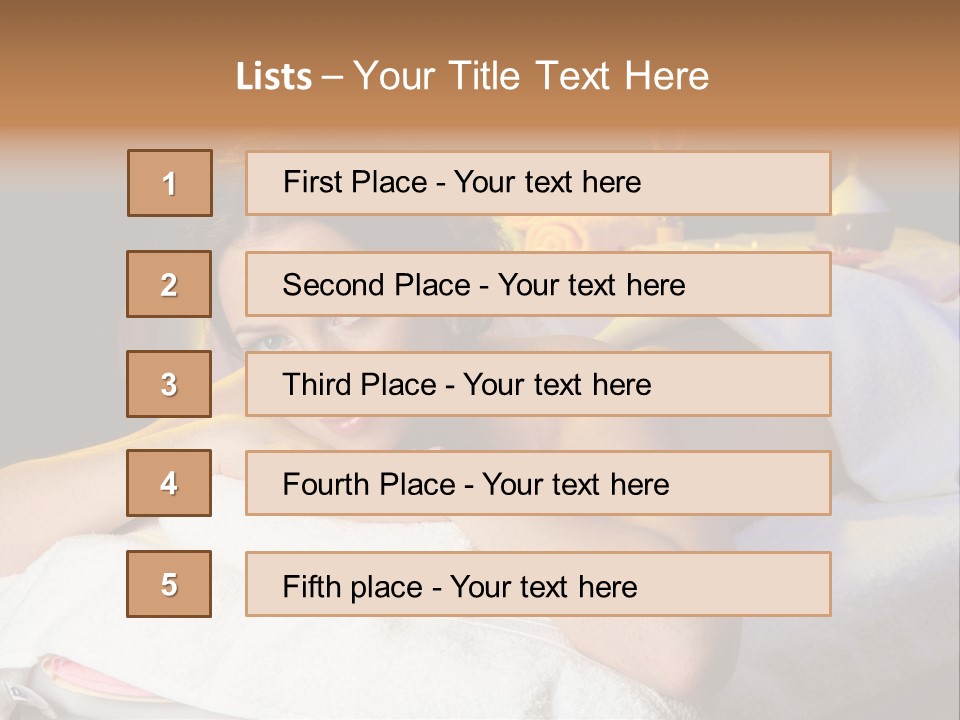Select the slide title text

472,76
